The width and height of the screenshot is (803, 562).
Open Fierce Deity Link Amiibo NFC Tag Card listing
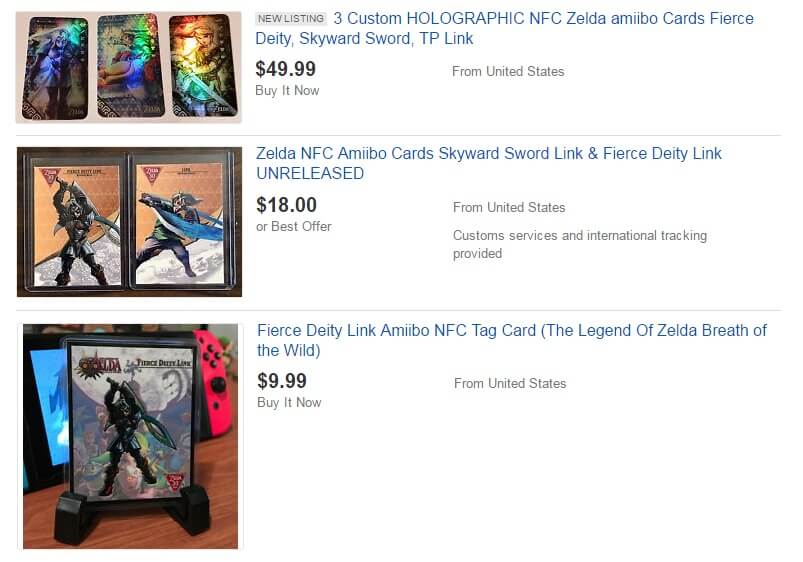pos(511,331)
